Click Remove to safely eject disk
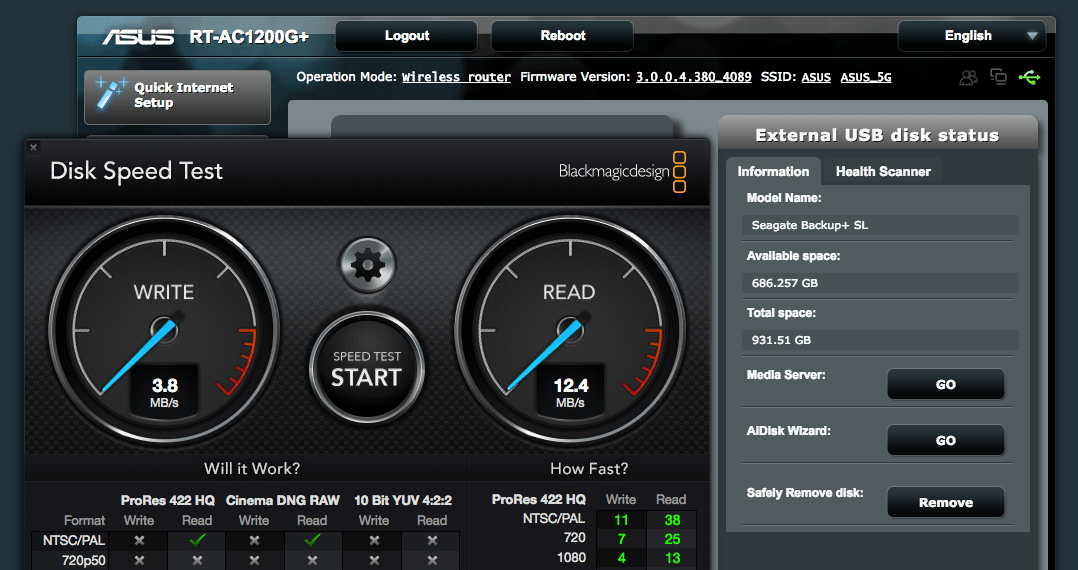 pos(945,503)
